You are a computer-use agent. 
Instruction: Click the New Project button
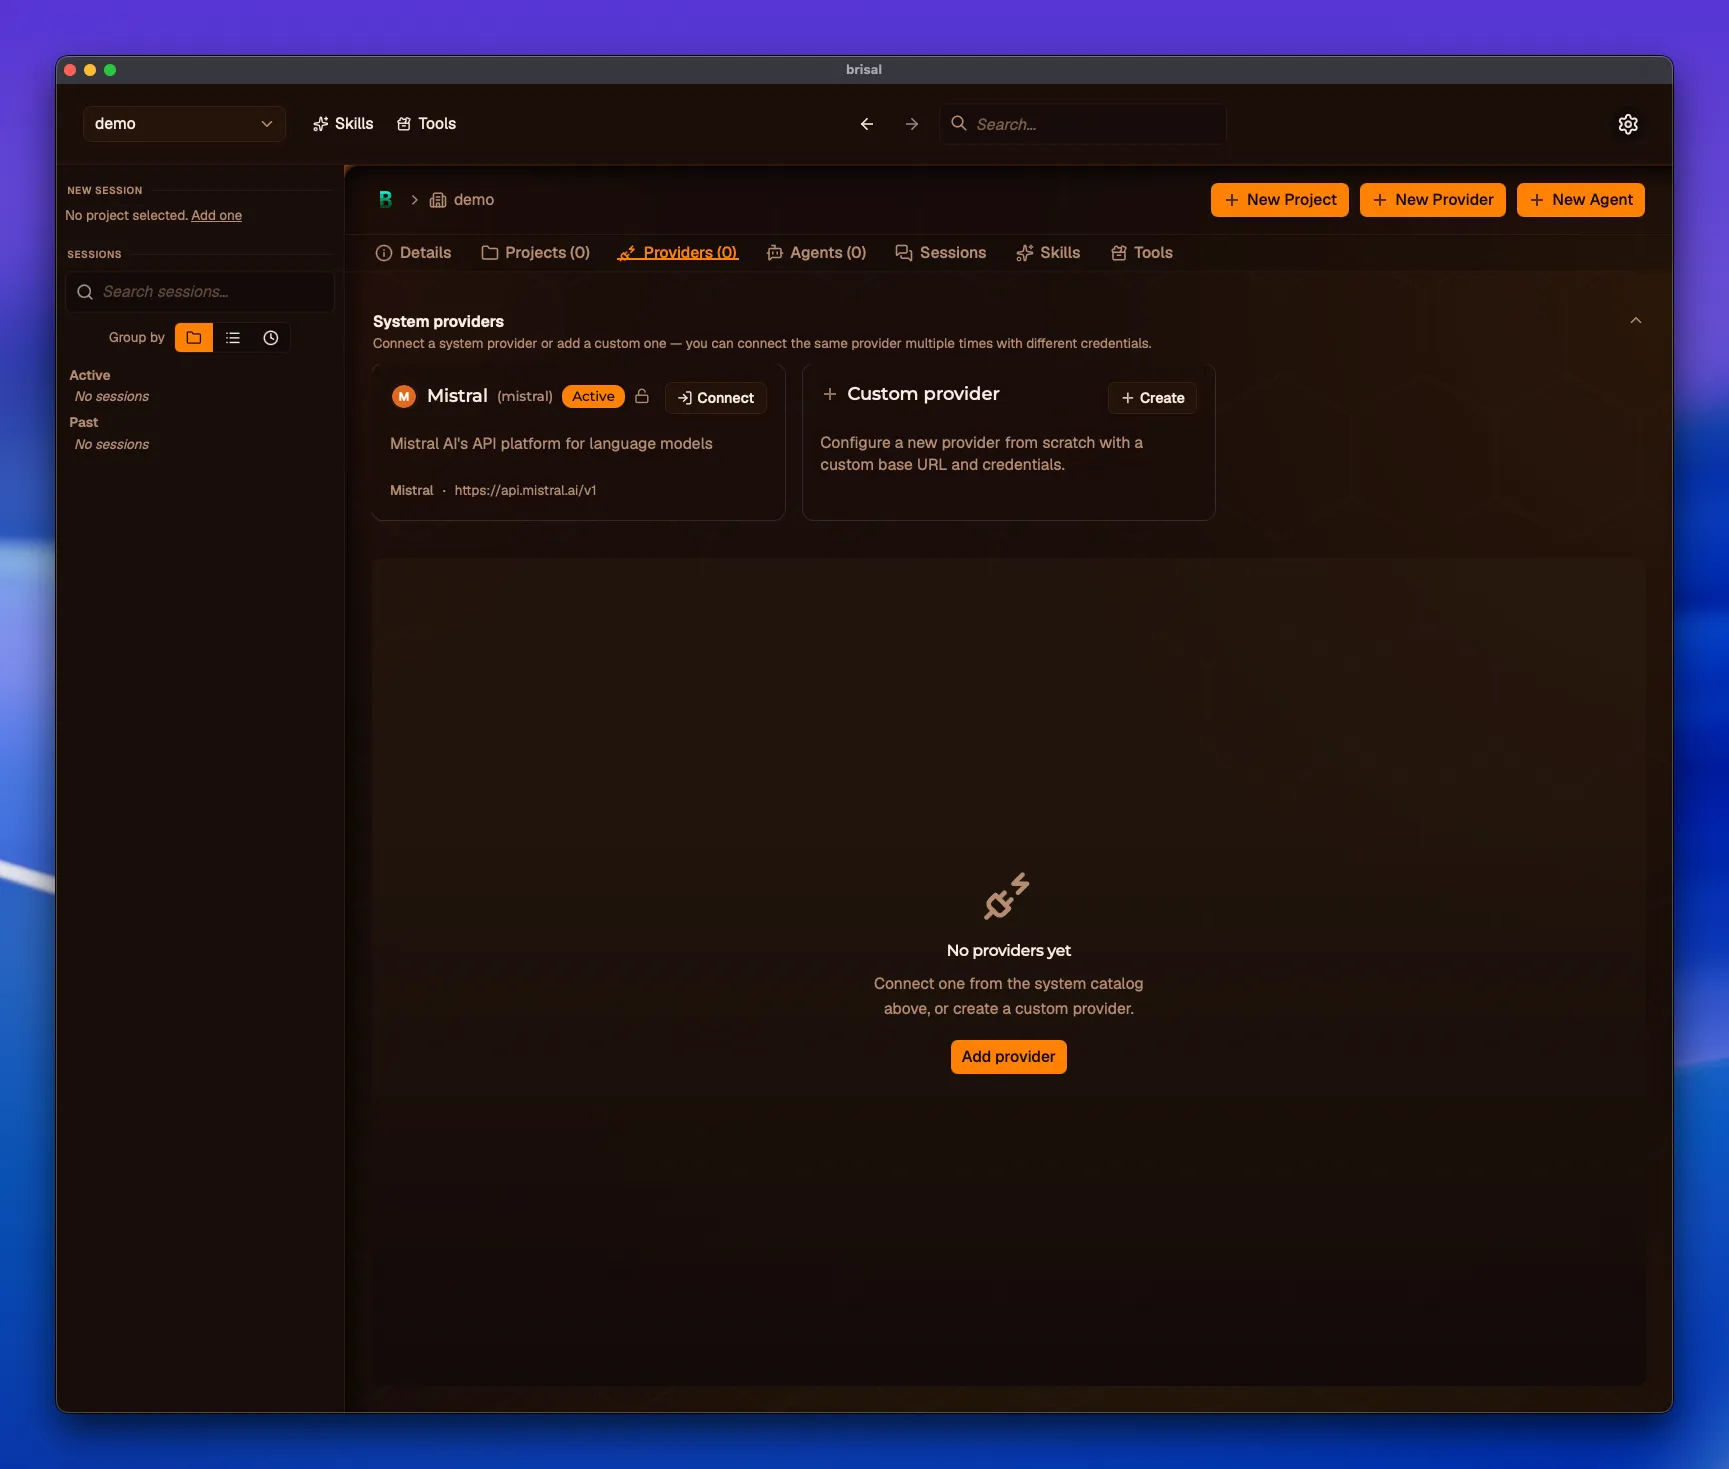pyautogui.click(x=1280, y=200)
